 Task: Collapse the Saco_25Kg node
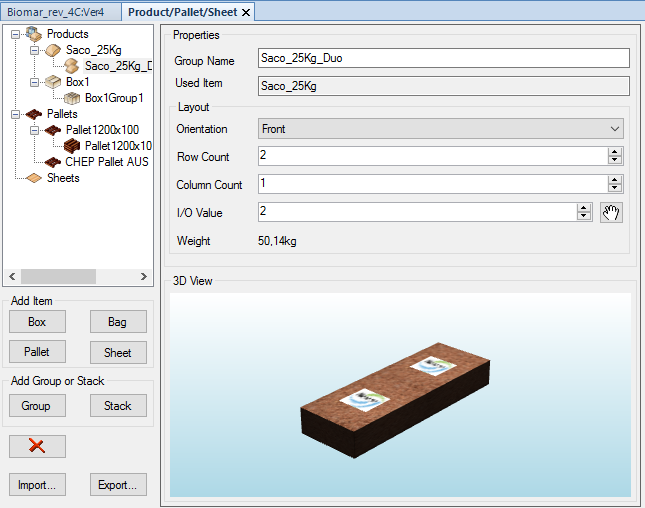coord(34,50)
